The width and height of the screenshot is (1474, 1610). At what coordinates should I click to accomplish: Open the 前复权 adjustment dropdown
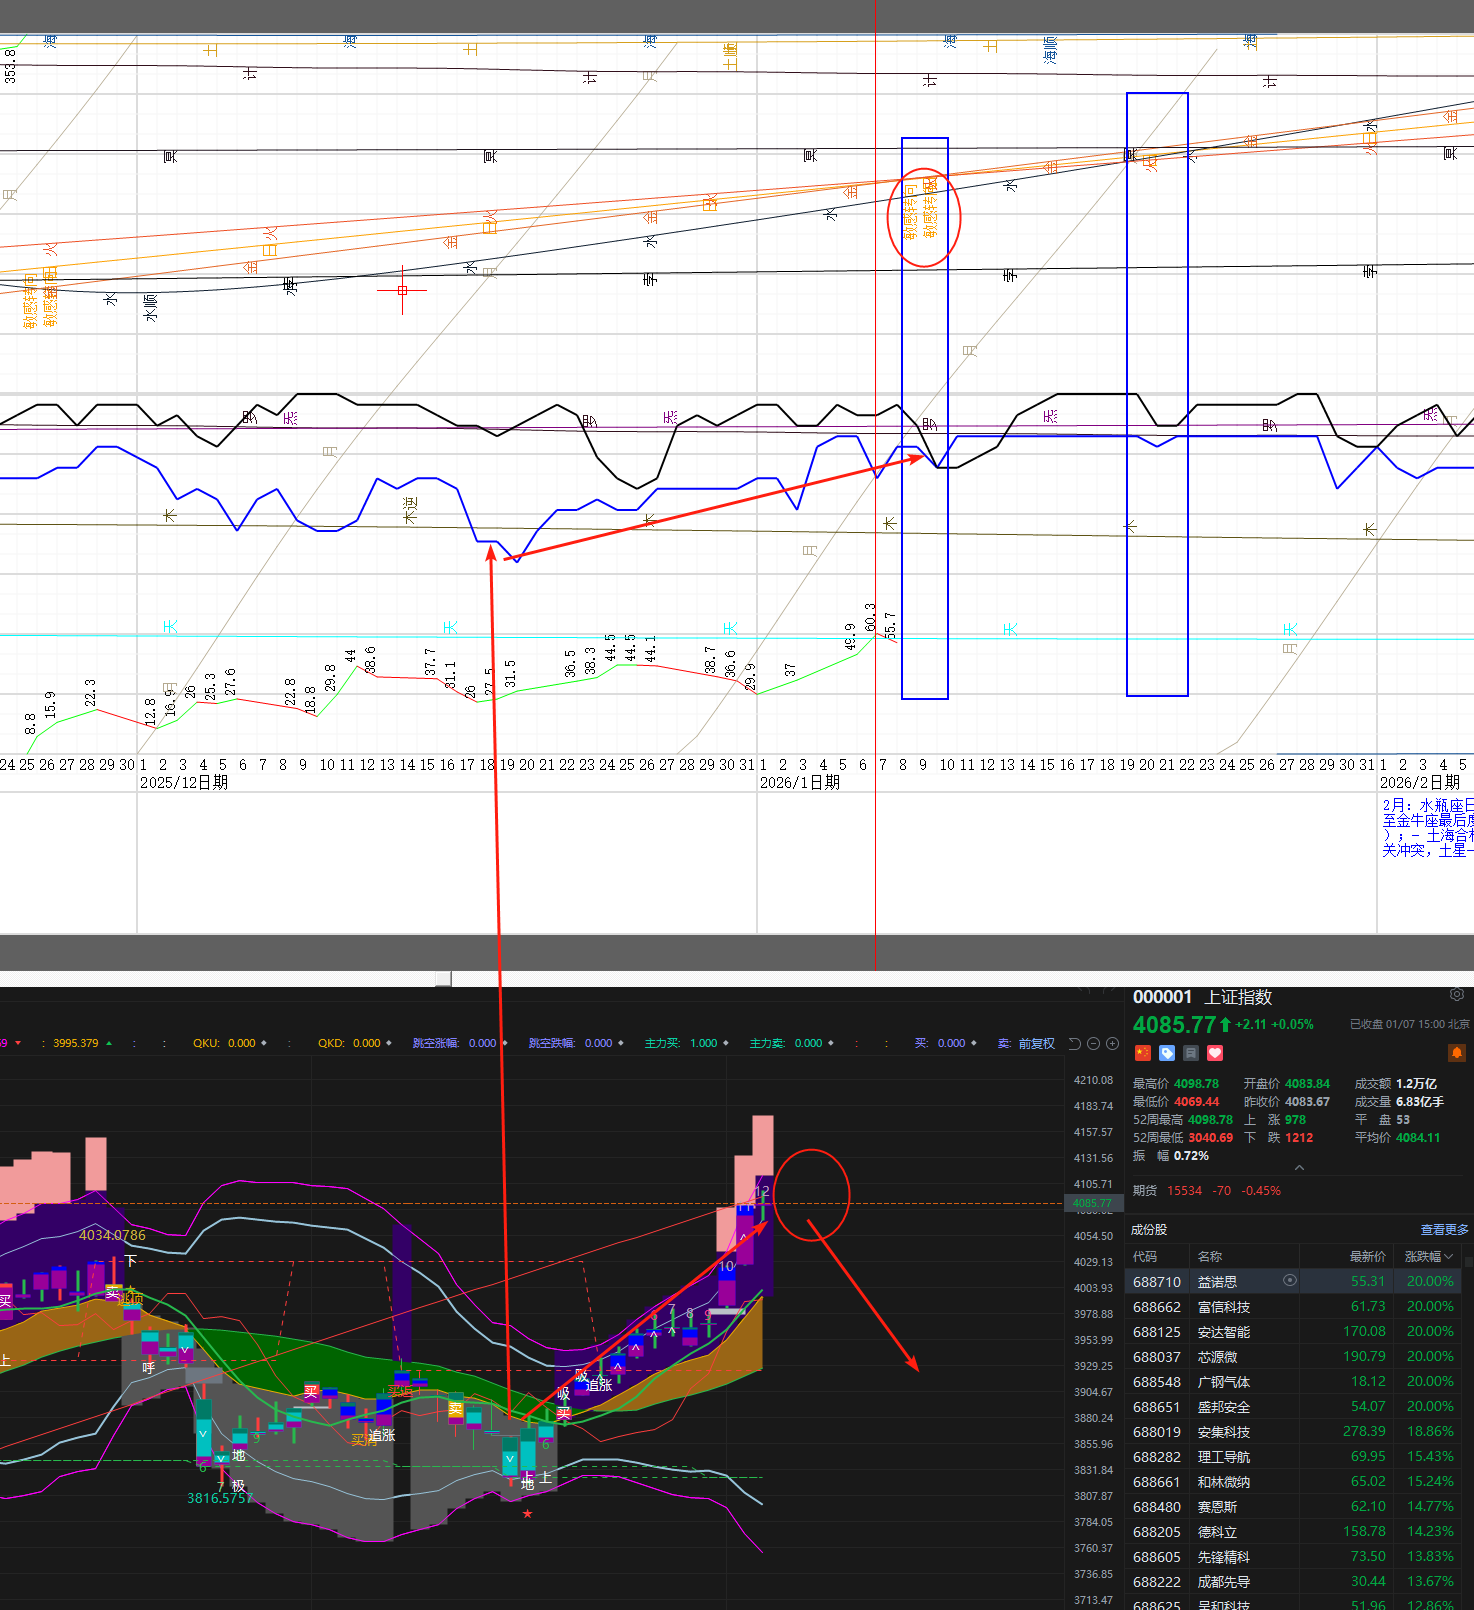pos(1036,1044)
